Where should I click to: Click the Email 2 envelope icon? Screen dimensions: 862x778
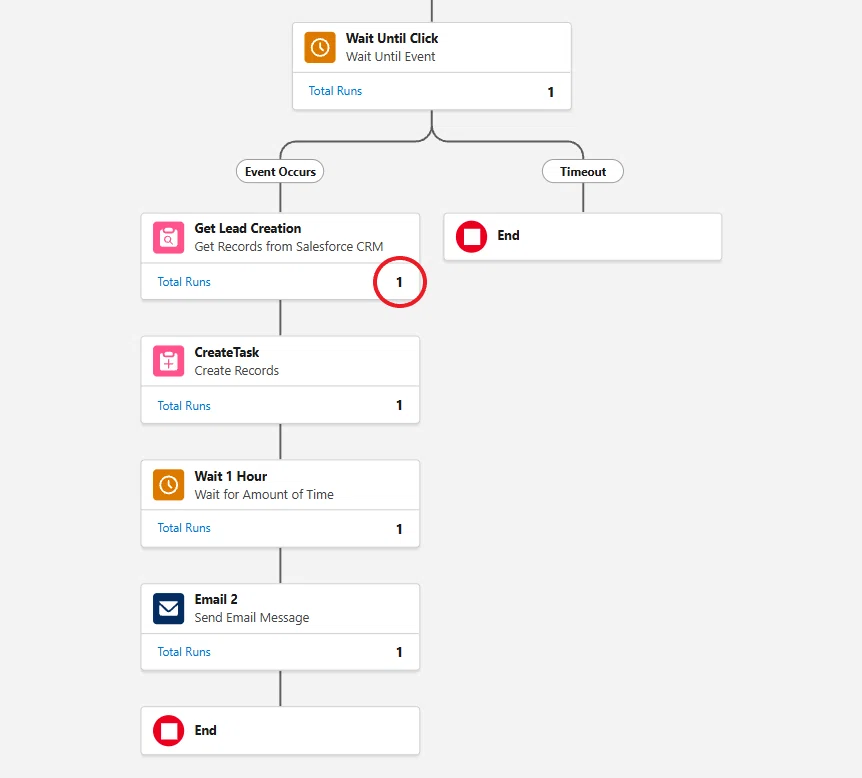click(x=168, y=608)
